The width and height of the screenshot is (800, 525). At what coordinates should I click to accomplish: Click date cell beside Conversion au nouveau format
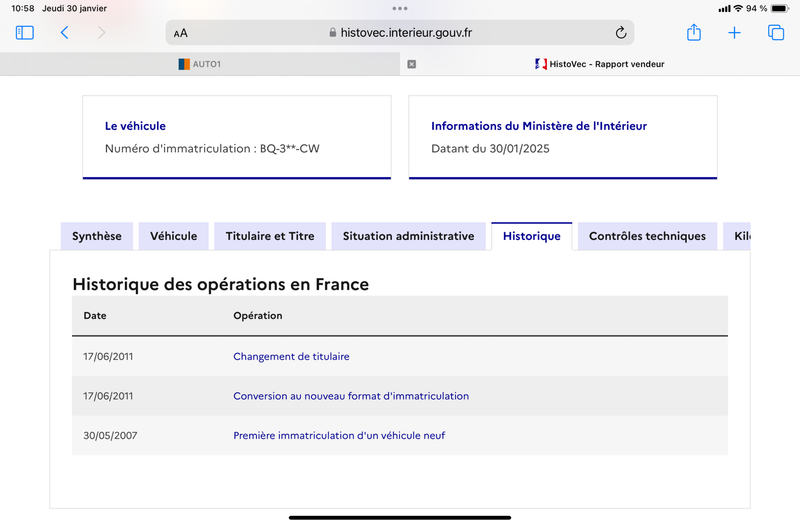tap(108, 396)
